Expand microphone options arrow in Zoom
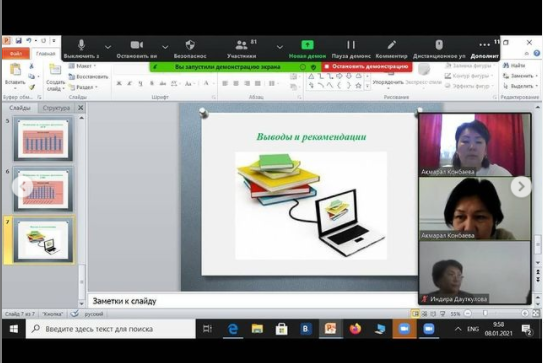This screenshot has height=363, width=544. point(108,47)
